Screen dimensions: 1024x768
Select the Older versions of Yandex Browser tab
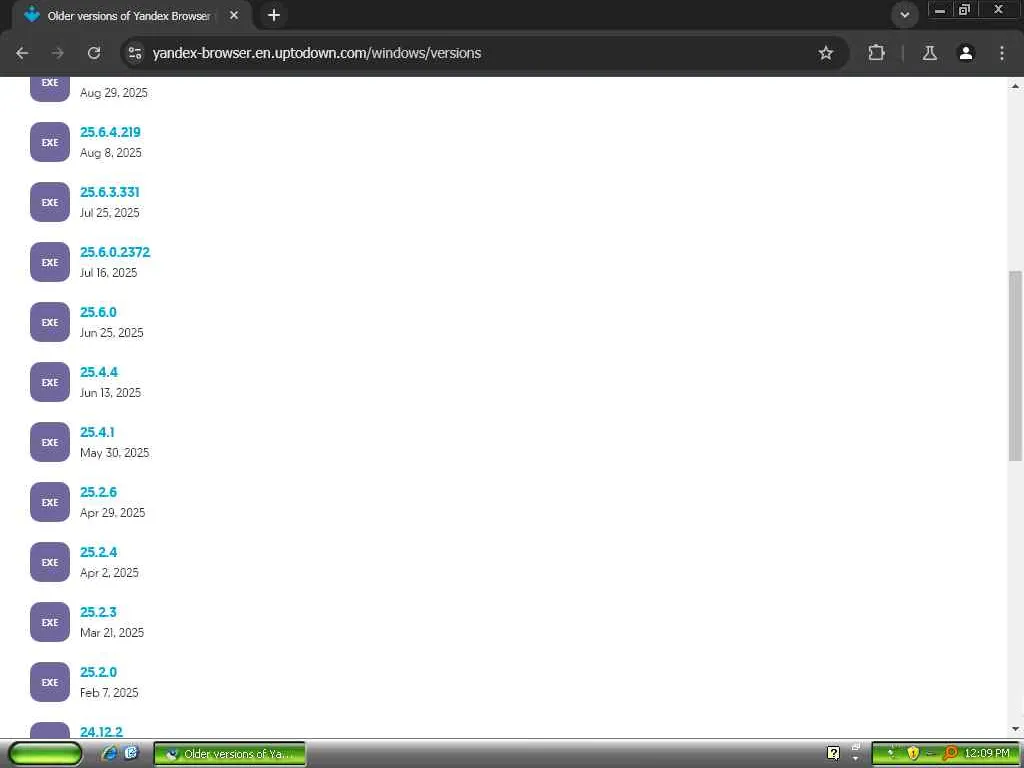coord(127,16)
